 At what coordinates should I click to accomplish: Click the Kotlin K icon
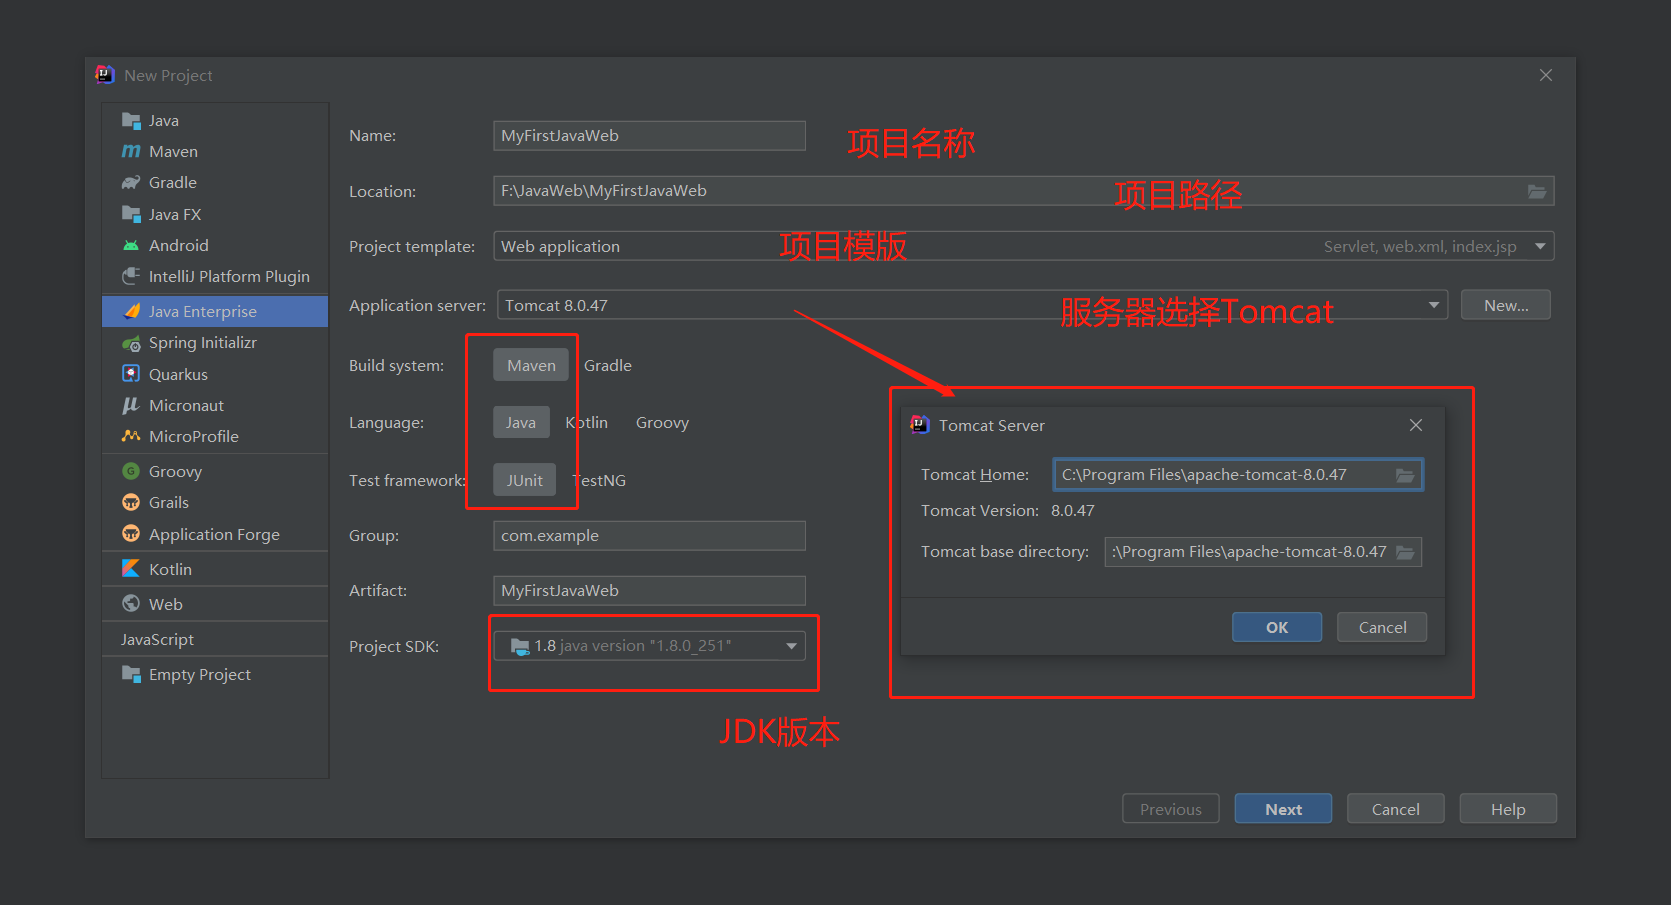point(131,568)
